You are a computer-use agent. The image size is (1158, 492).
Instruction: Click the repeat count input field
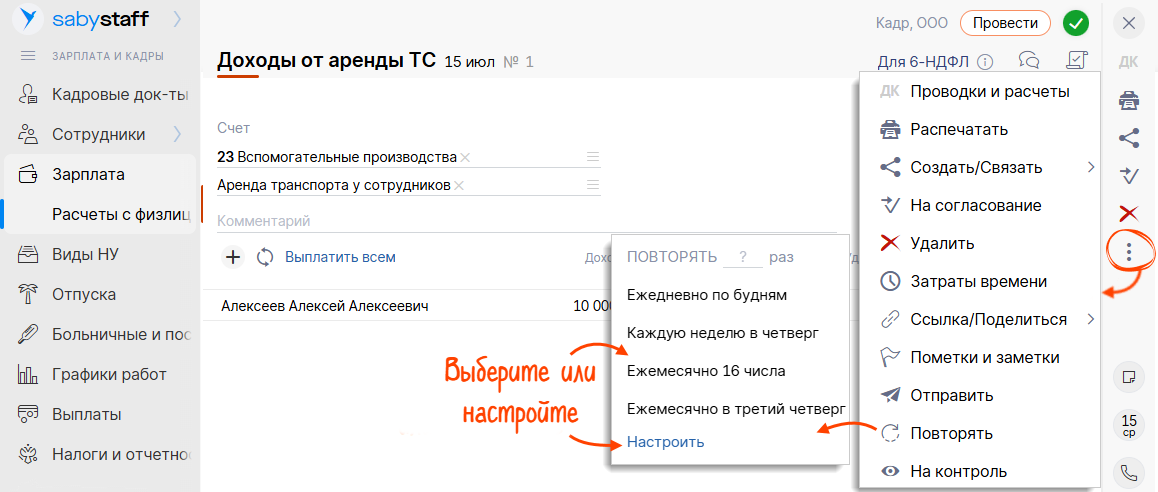742,258
